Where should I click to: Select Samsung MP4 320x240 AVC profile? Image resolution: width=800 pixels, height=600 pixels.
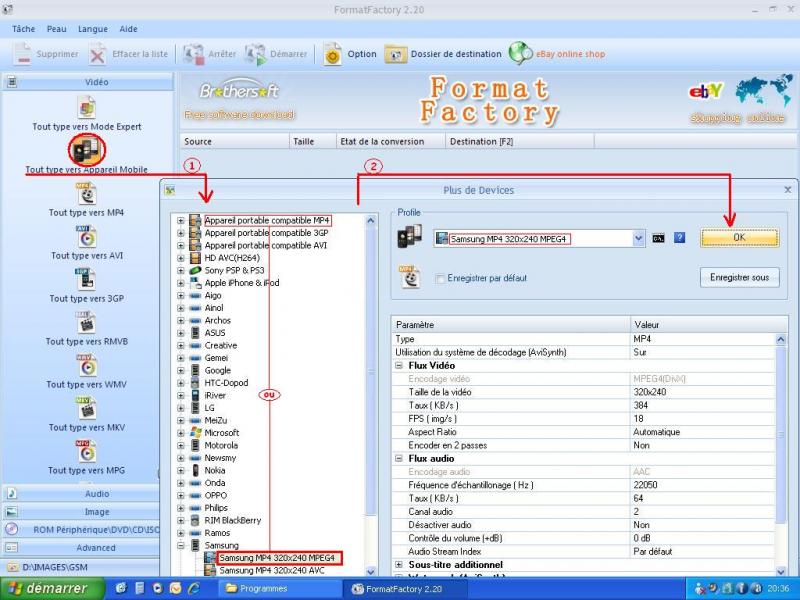coord(272,570)
